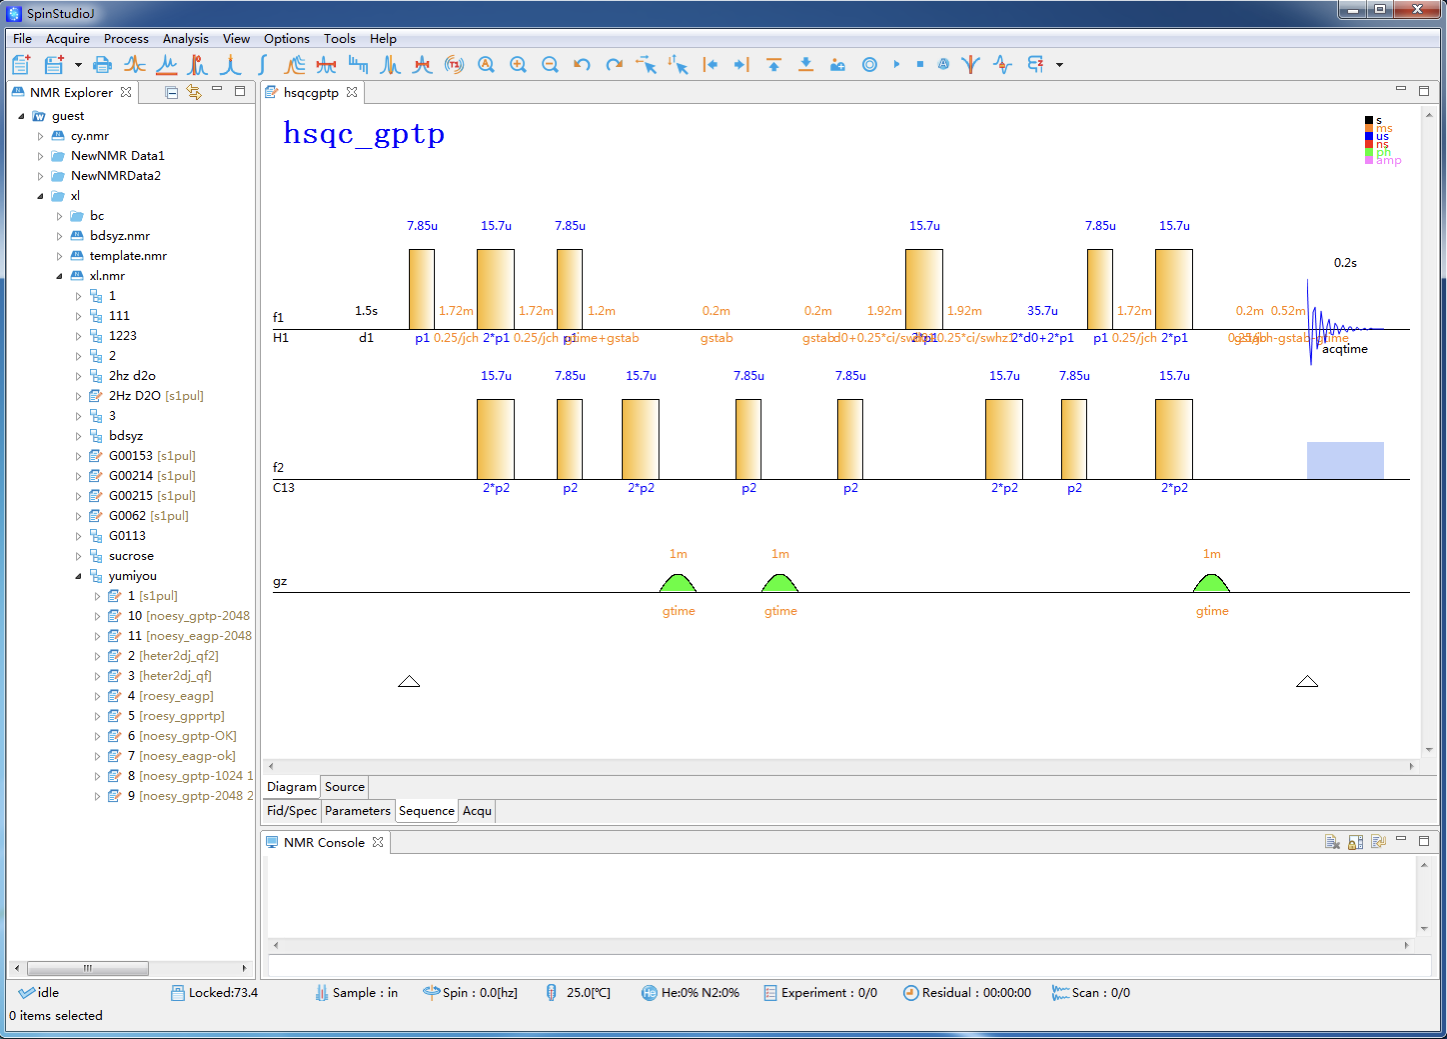Click the T1 relaxation toolbar icon

point(454,65)
